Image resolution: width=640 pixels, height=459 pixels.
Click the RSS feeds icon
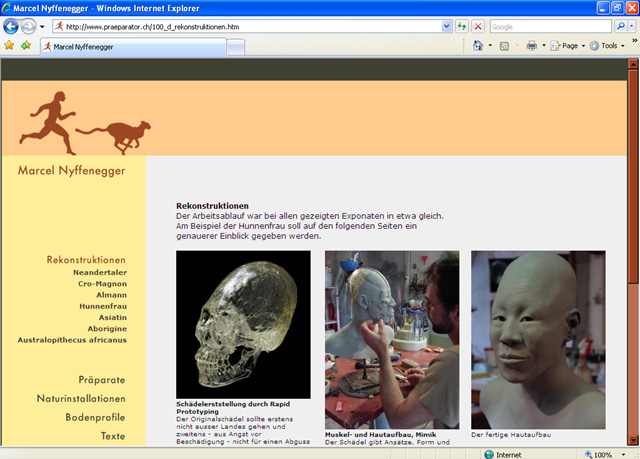pos(505,46)
